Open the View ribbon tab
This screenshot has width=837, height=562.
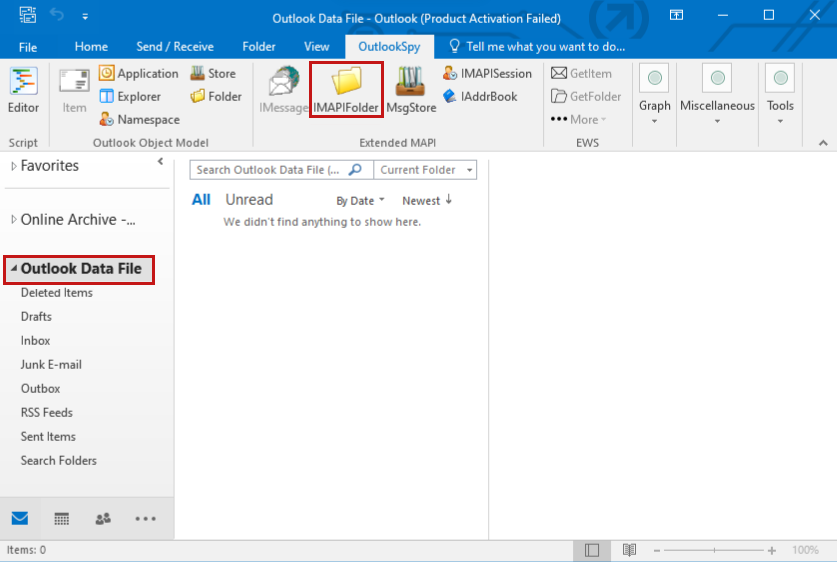pyautogui.click(x=317, y=47)
